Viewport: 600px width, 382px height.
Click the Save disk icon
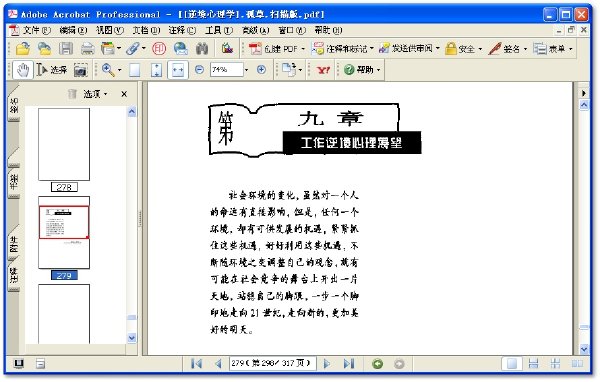click(66, 49)
